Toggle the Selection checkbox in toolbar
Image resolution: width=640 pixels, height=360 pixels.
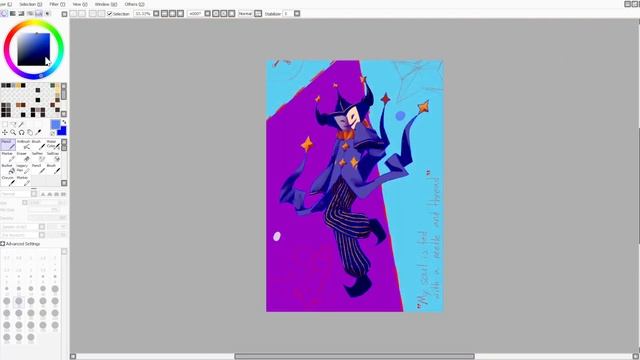click(109, 13)
